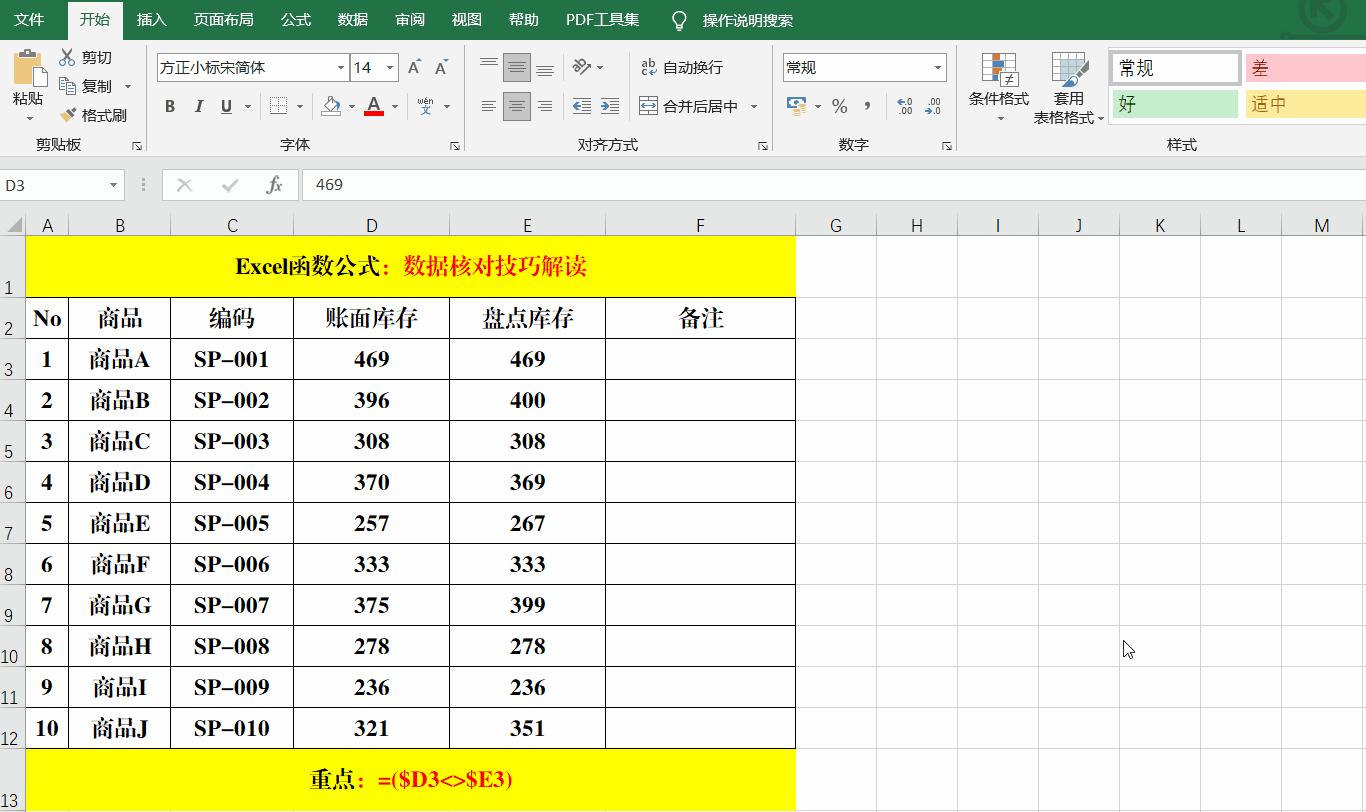This screenshot has height=812, width=1366.
Task: Open the number format dropdown showing 常规
Action: [x=937, y=67]
